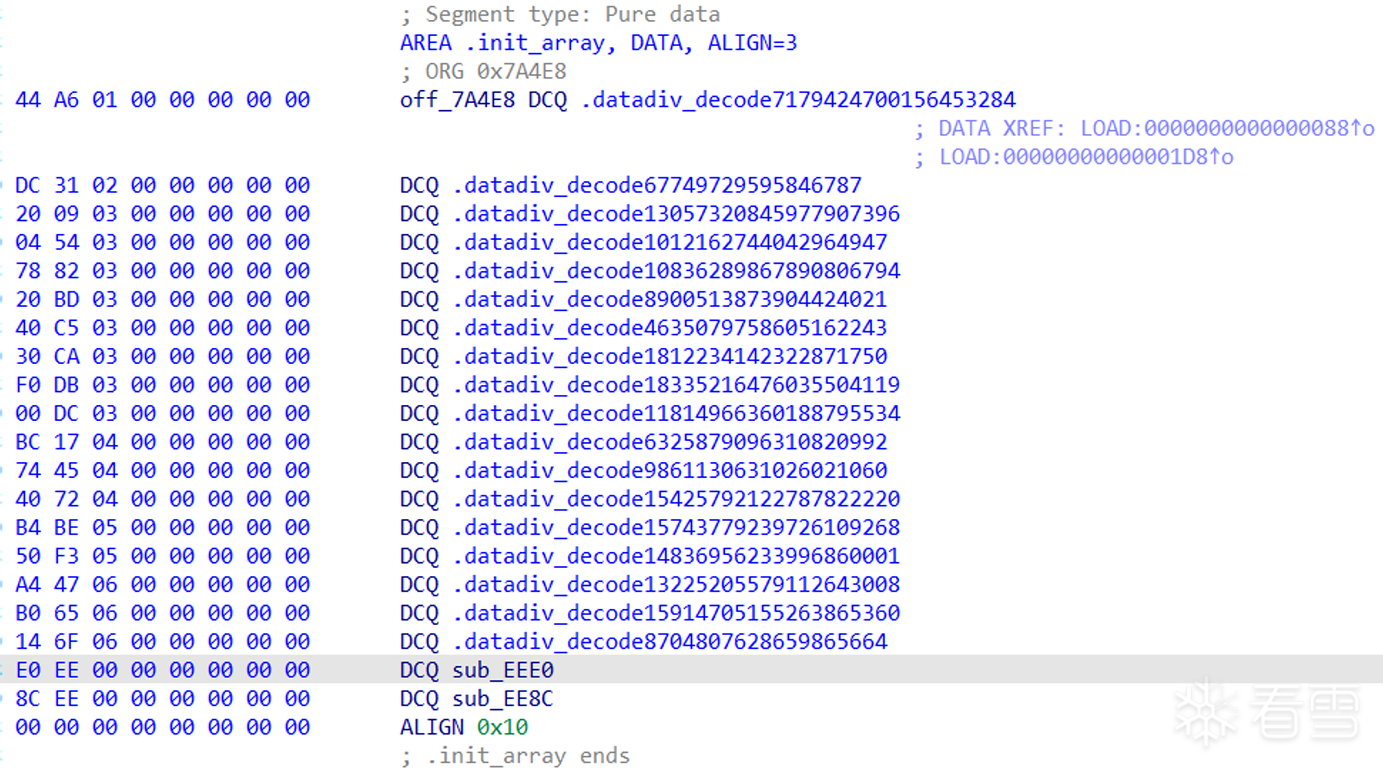Select symbol .datadiv_decode9861130631026021060
1383x773 pixels.
click(670, 471)
